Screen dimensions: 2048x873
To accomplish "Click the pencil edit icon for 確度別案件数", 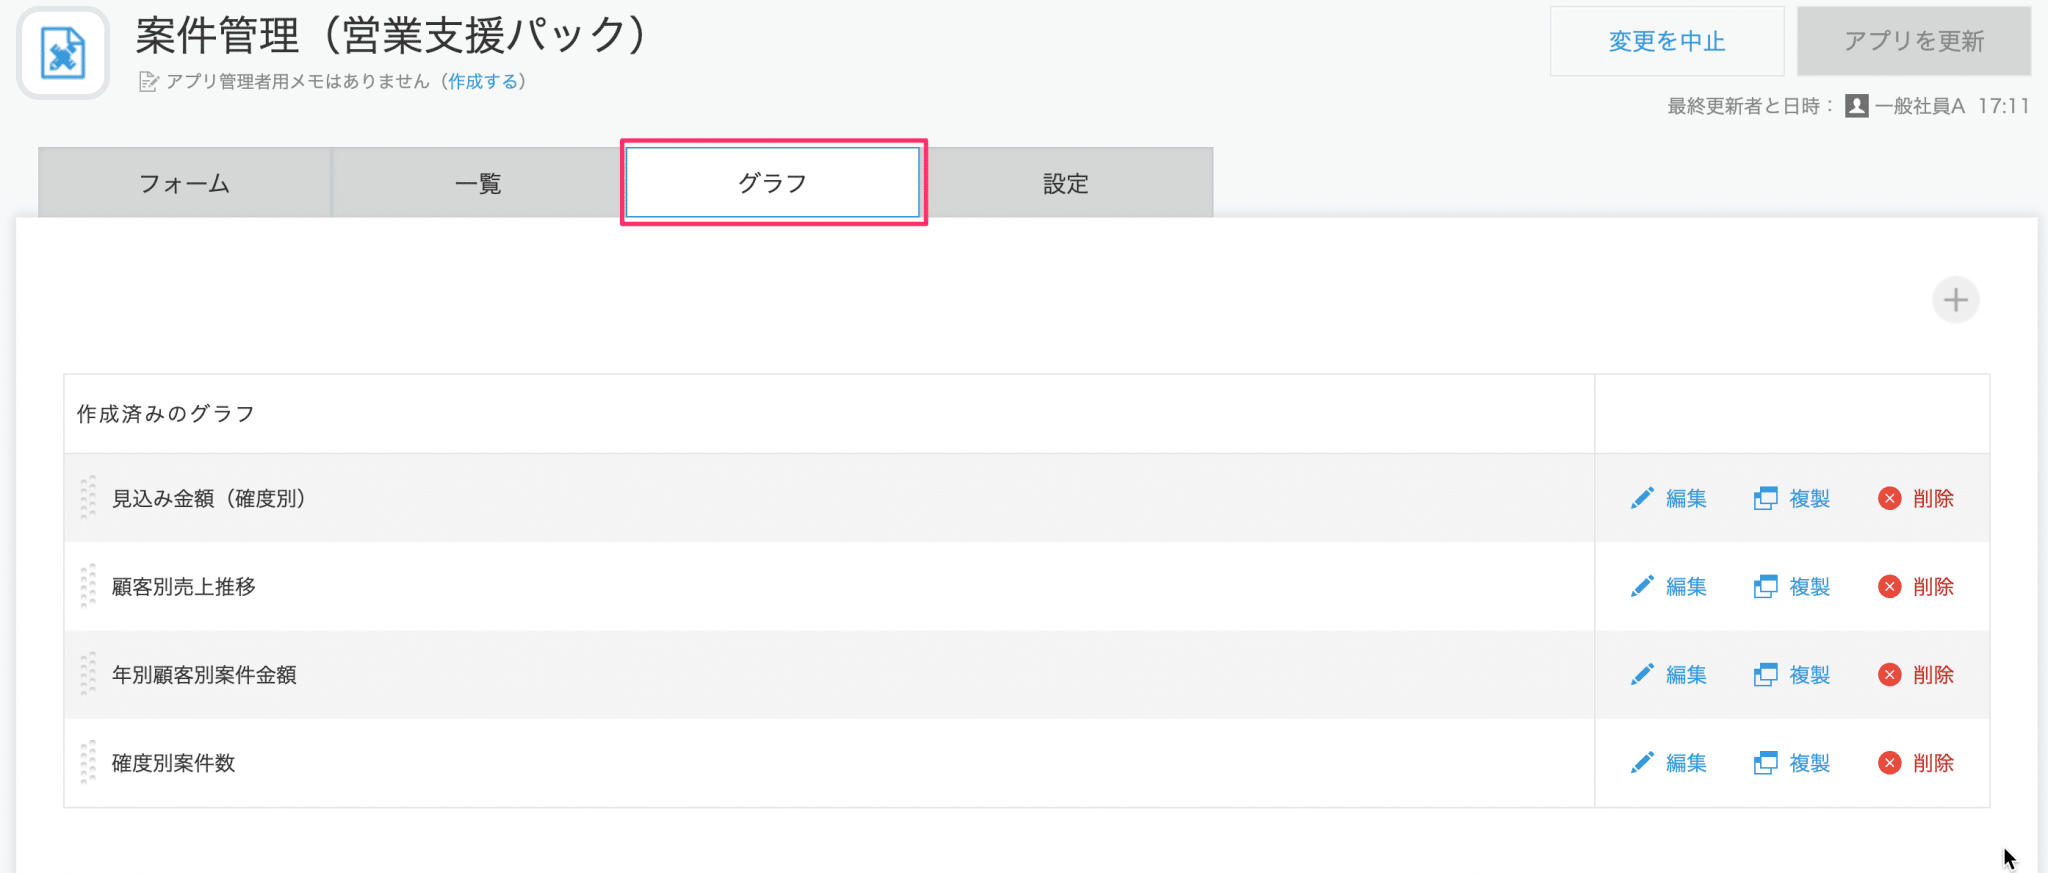I will pos(1642,763).
